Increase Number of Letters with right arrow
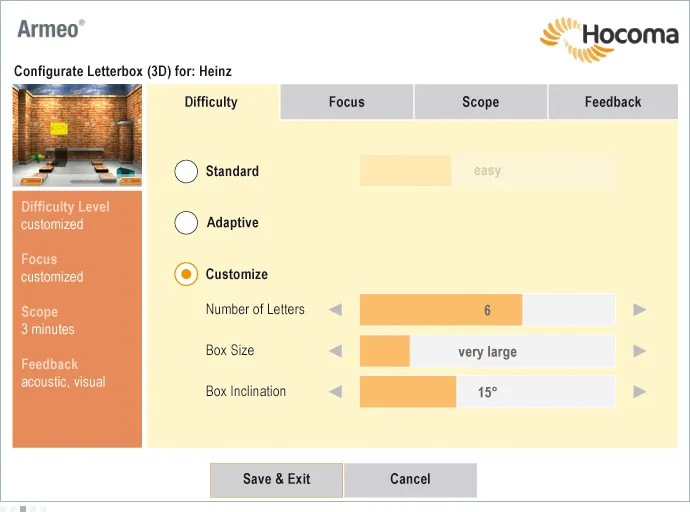Screen dimensions: 690x512 click(639, 310)
